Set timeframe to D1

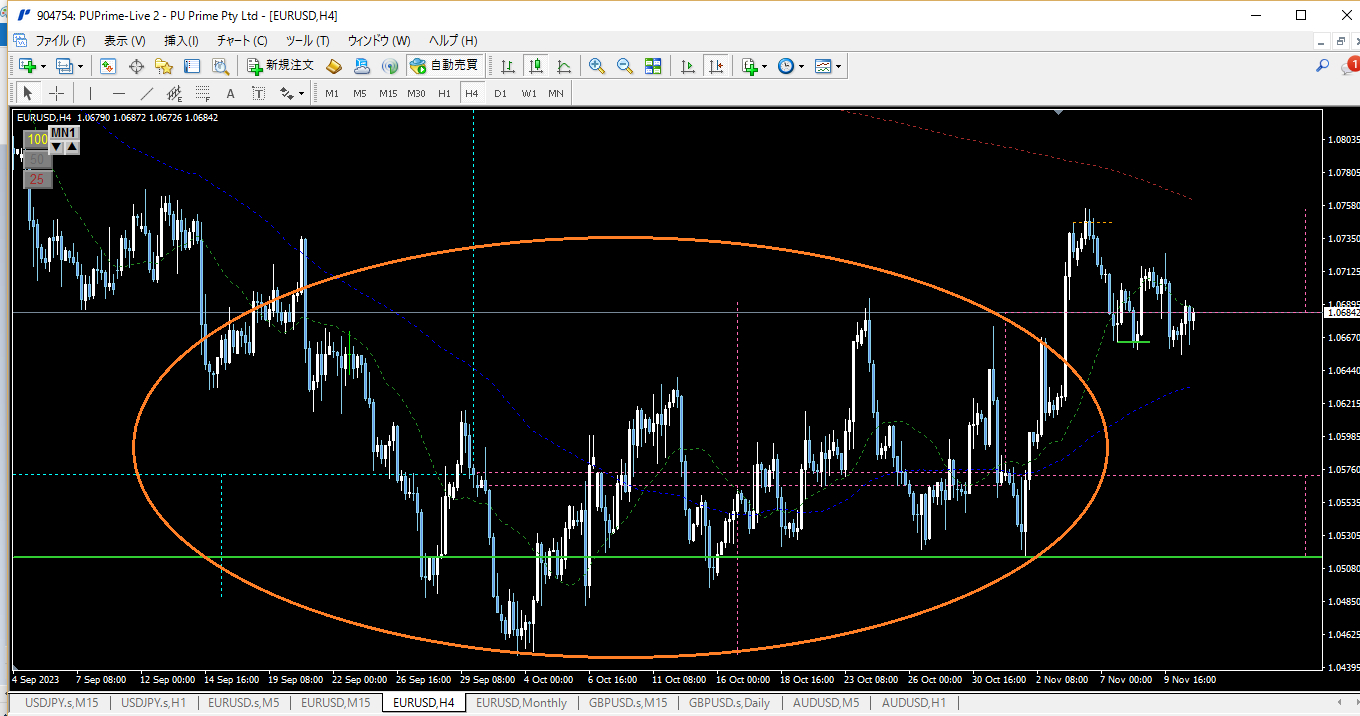(500, 93)
